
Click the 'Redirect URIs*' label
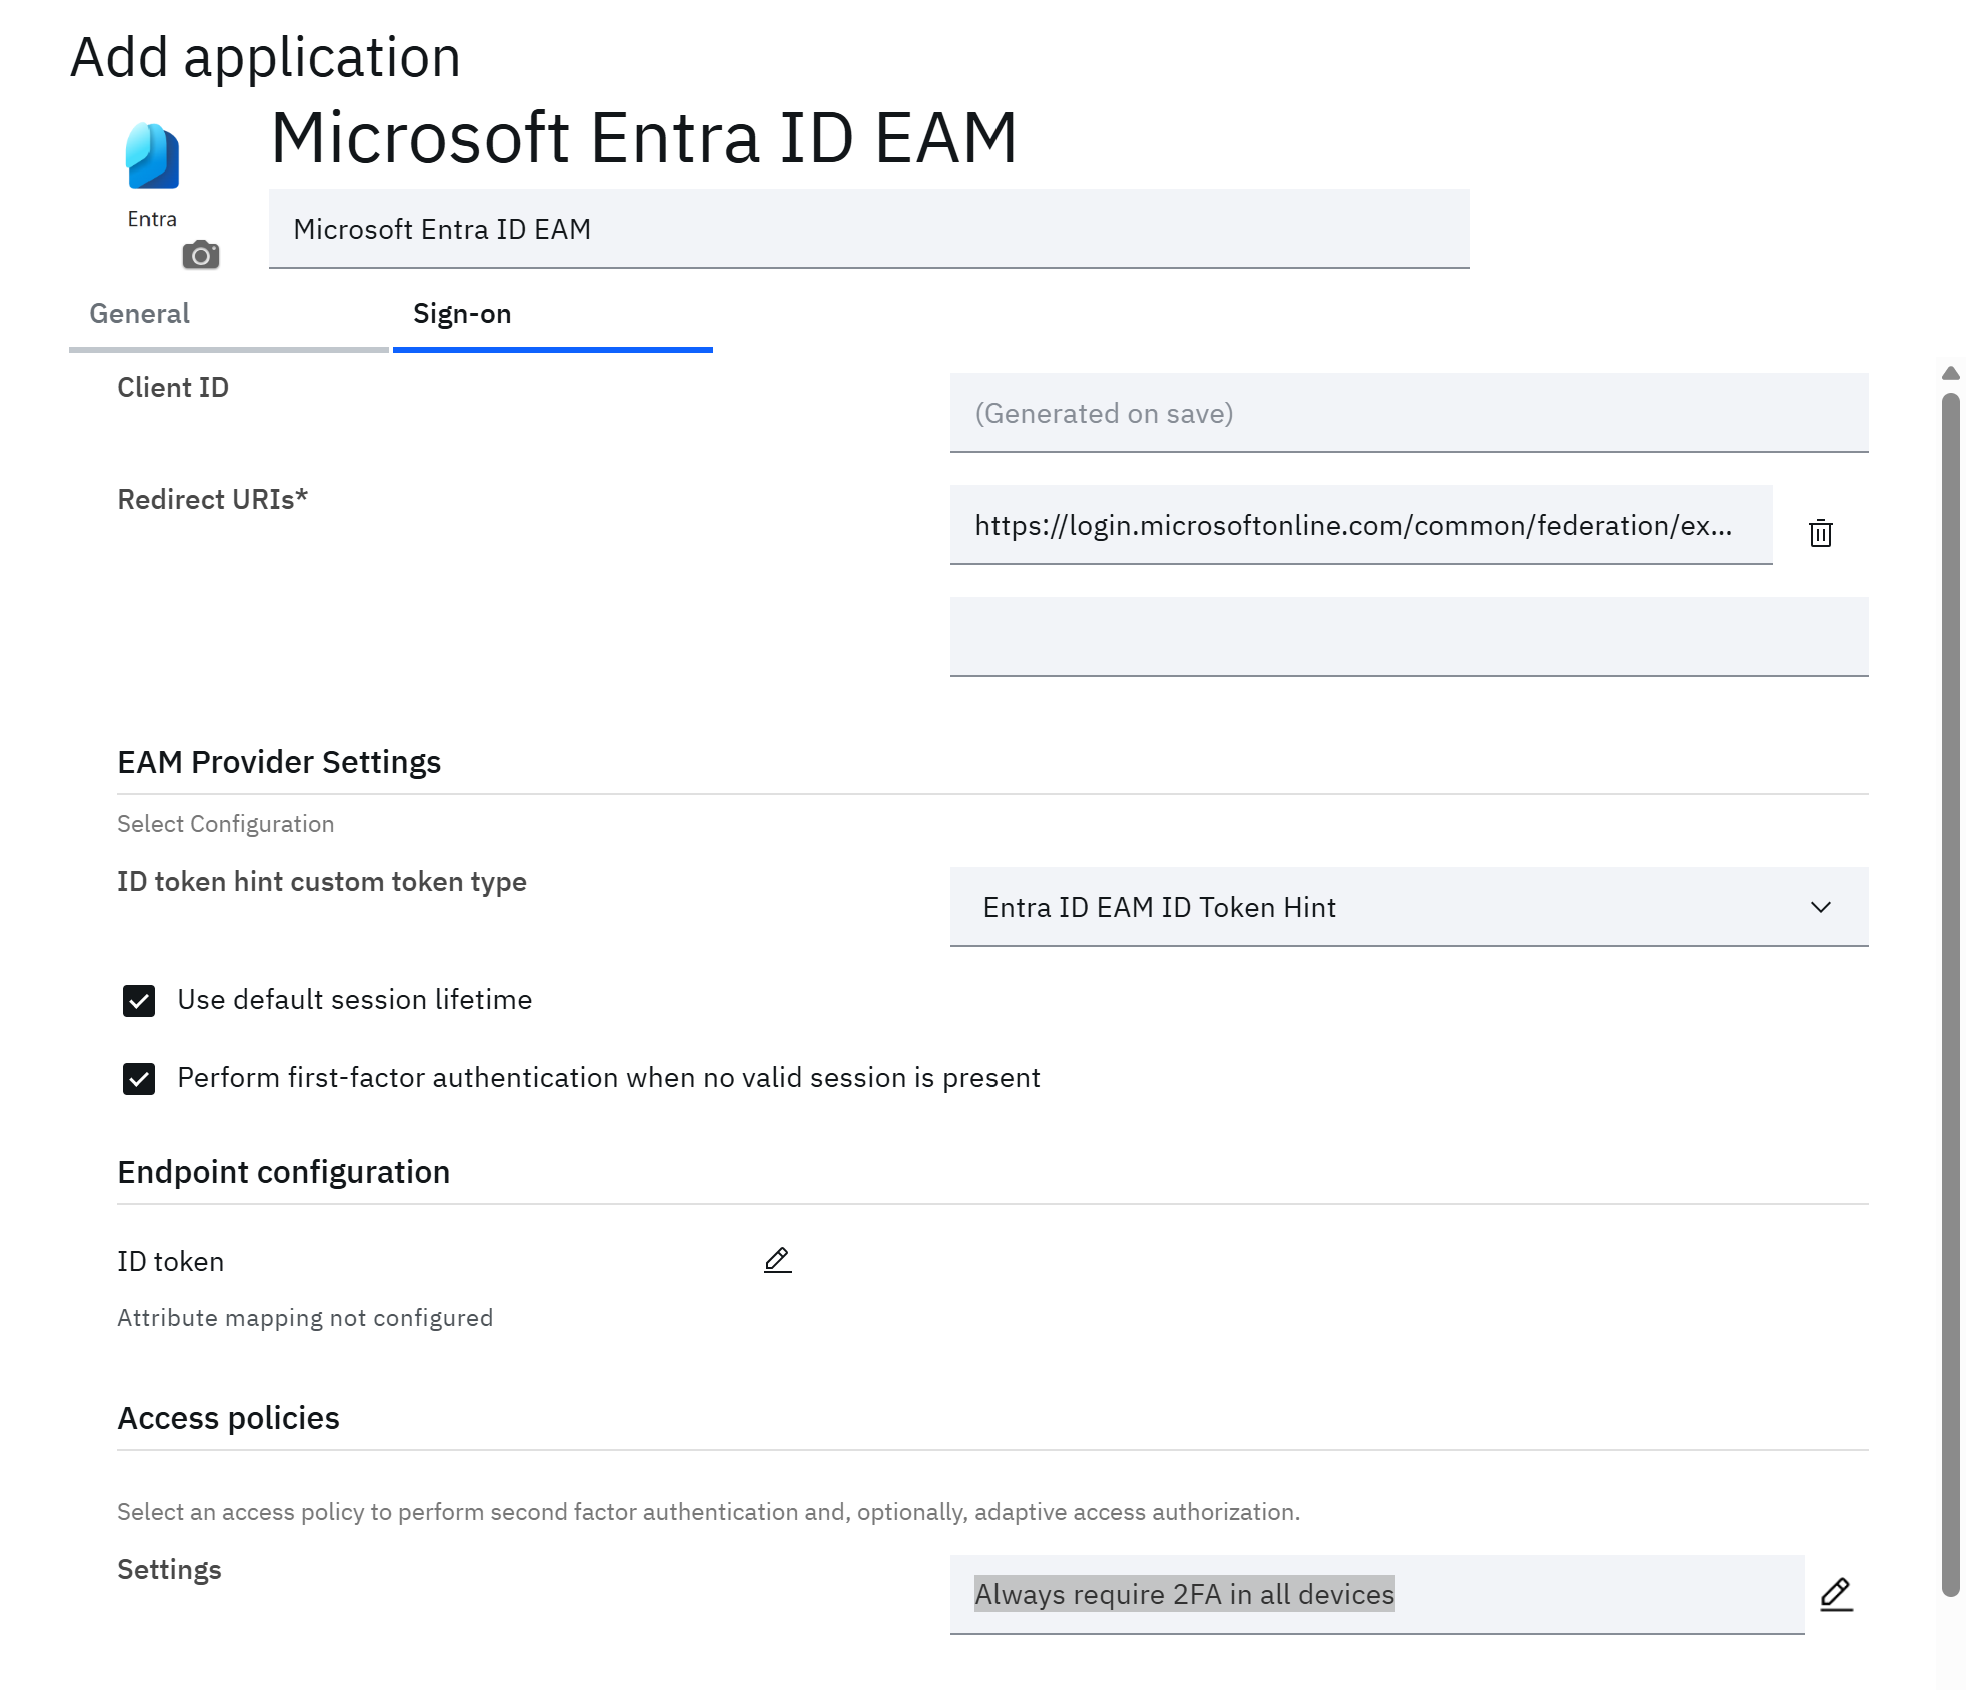pyautogui.click(x=213, y=499)
